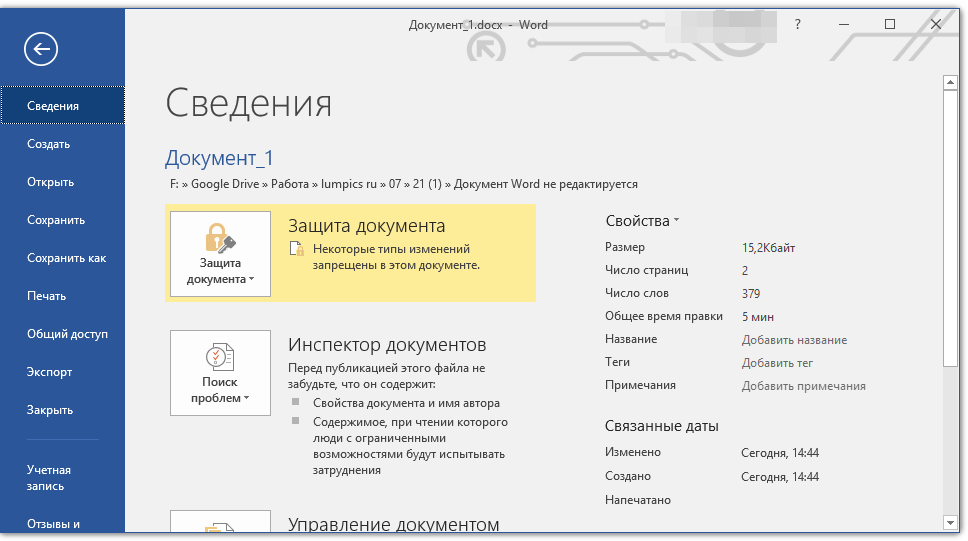Click Сохранить in the backstage menu
Screen dimensions: 968x541
pyautogui.click(x=56, y=220)
